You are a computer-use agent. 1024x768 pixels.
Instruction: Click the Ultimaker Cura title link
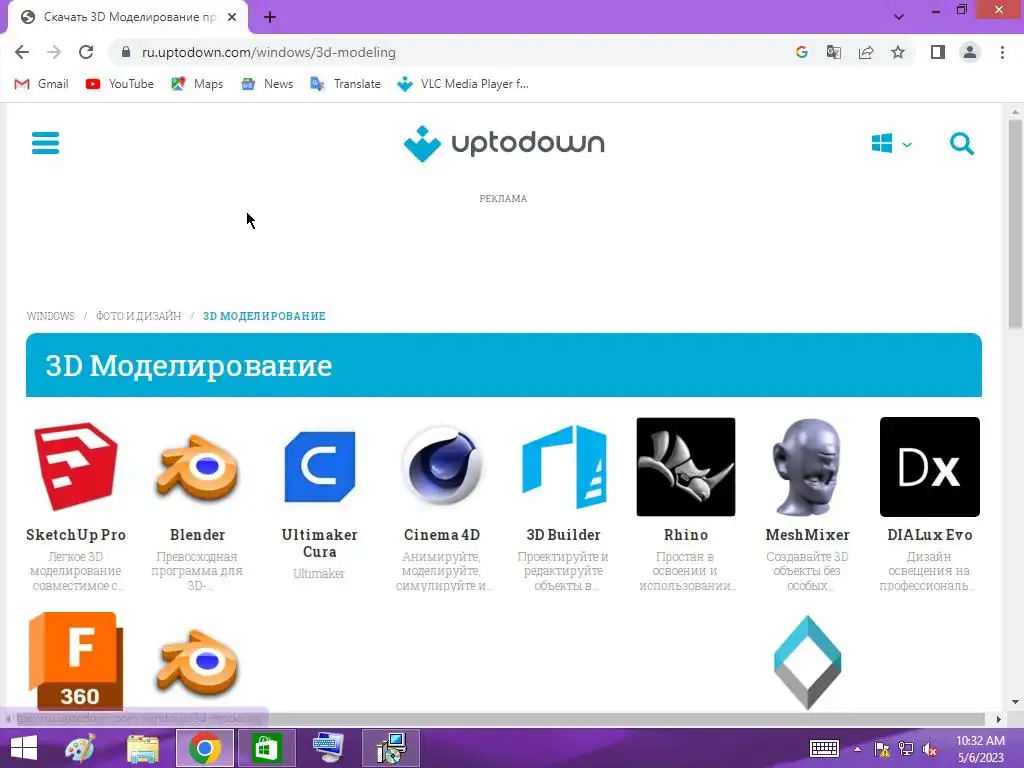[x=319, y=543]
